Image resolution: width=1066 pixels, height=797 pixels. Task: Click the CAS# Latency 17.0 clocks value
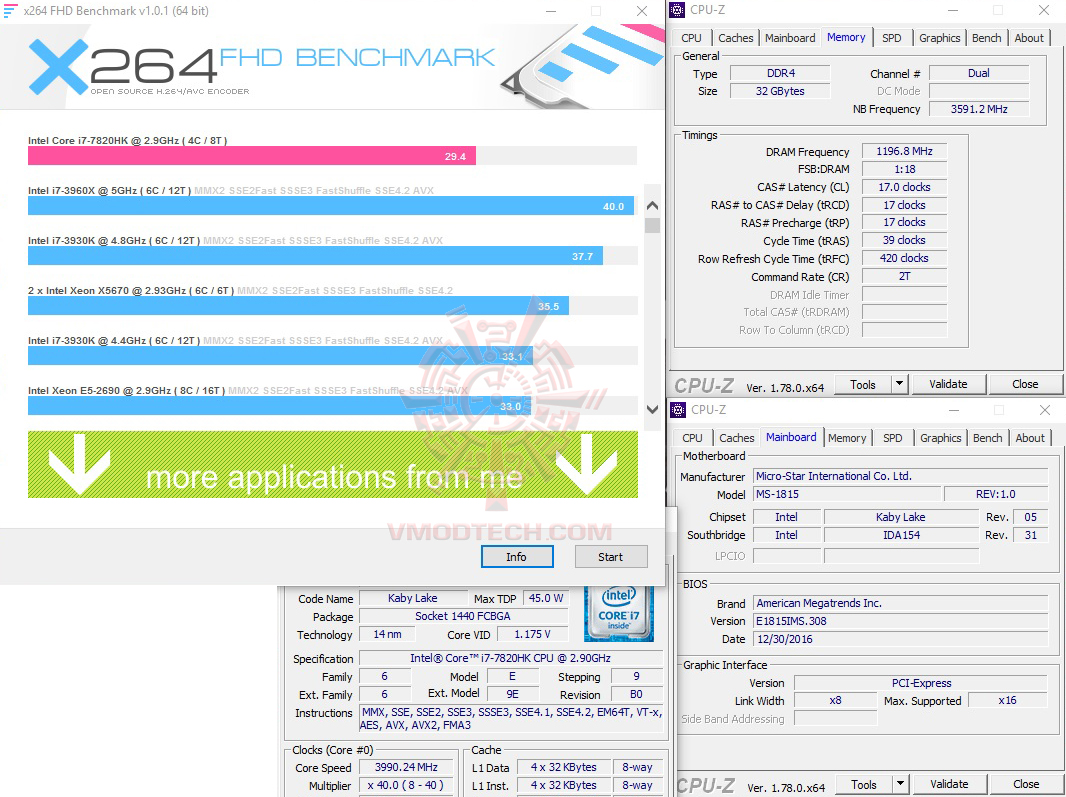coord(904,187)
